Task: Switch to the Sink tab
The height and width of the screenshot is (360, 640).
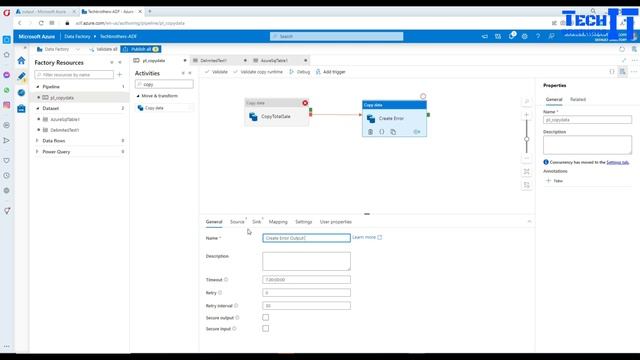Action: point(256,222)
